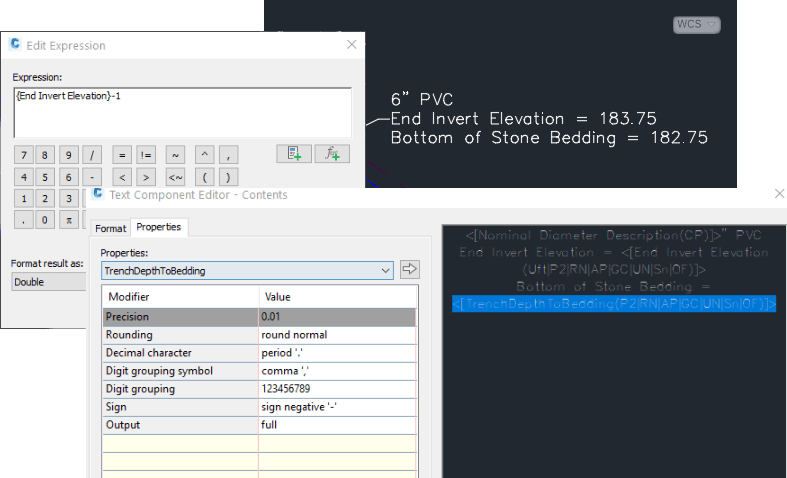
Task: Click the caret ^ power key
Action: (205, 155)
